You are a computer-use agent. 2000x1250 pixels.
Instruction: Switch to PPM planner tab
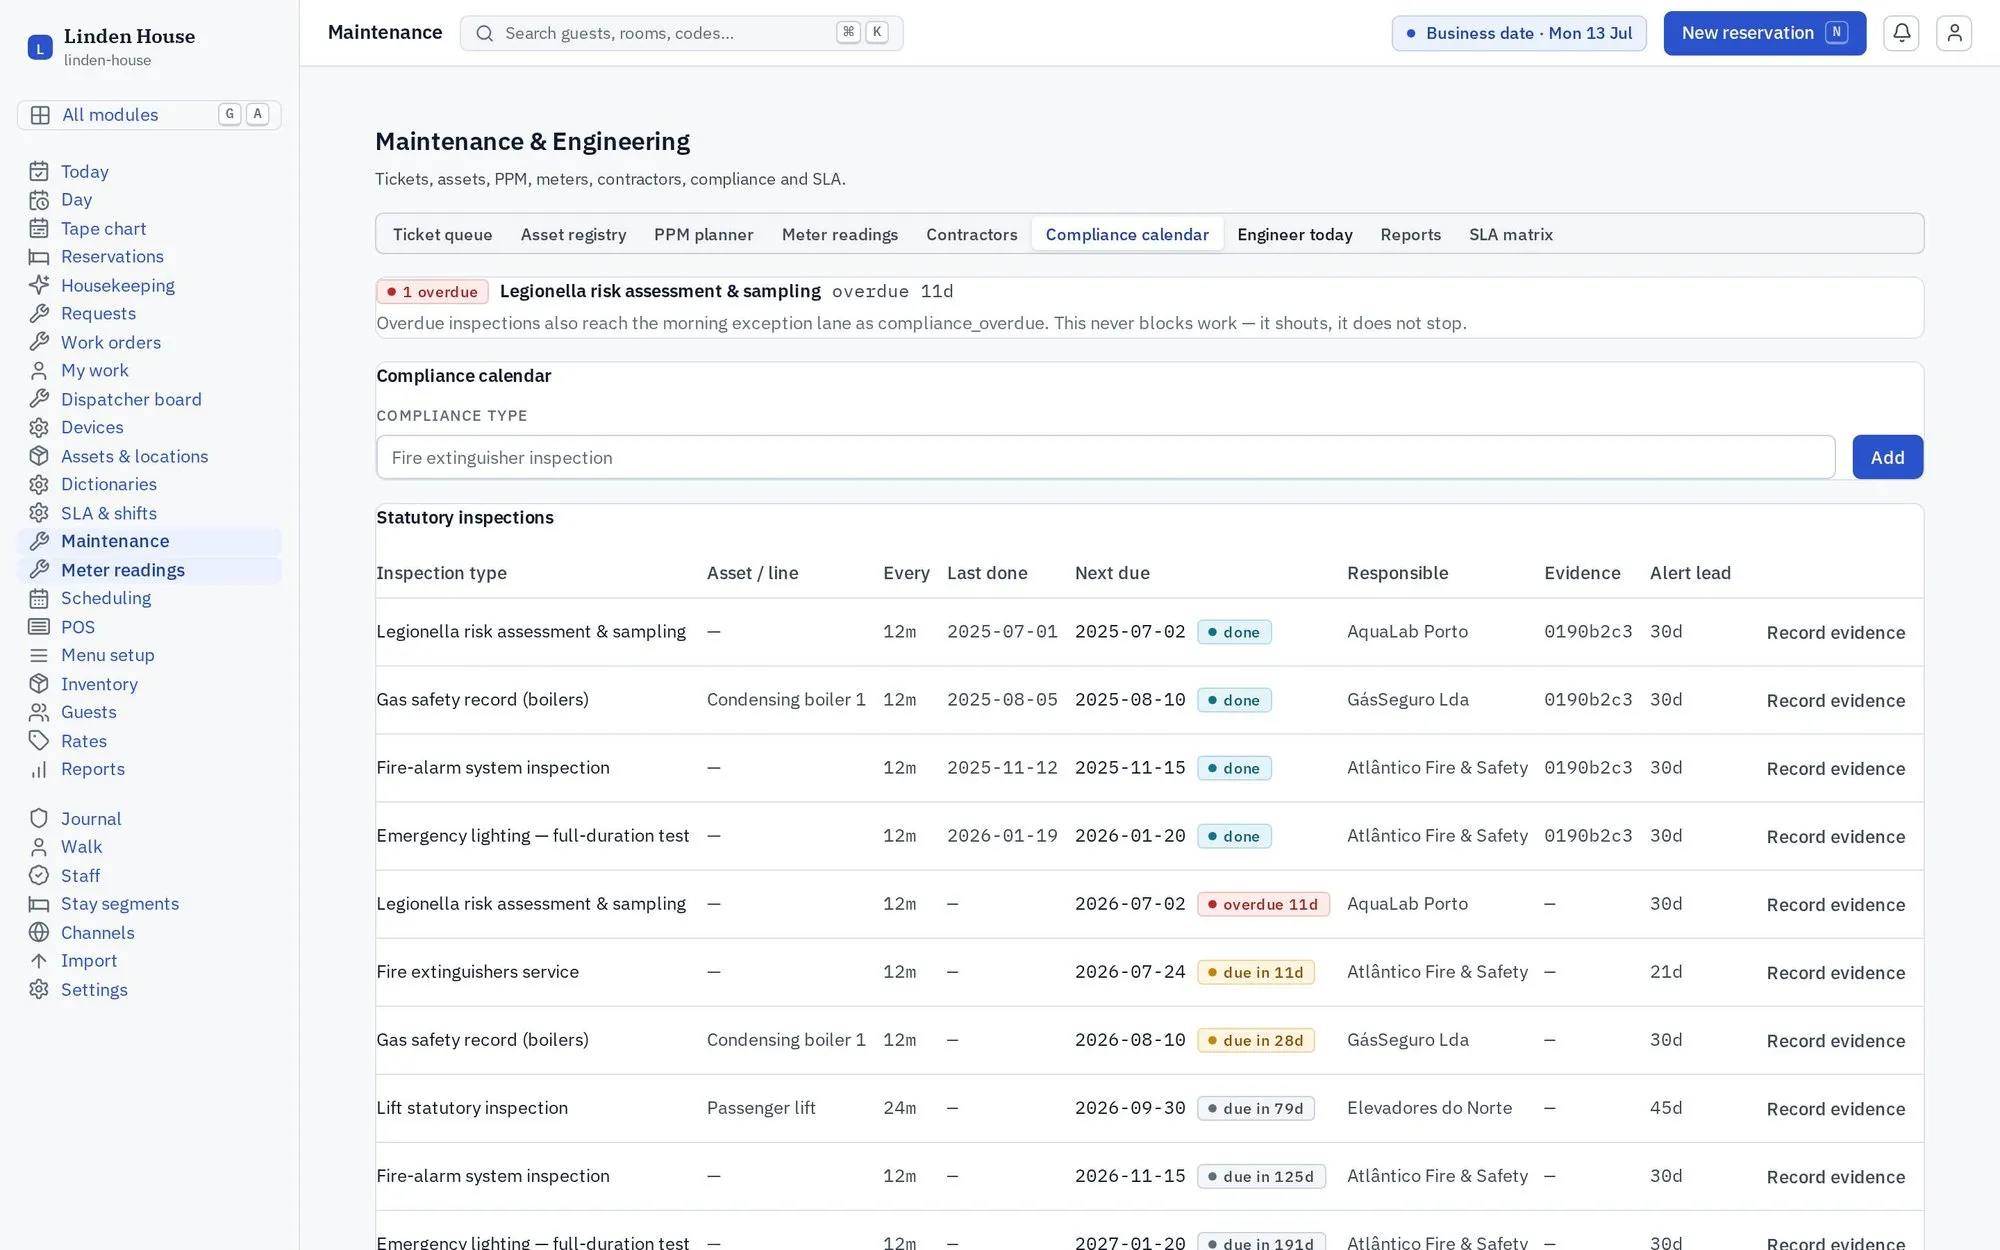[x=704, y=234]
